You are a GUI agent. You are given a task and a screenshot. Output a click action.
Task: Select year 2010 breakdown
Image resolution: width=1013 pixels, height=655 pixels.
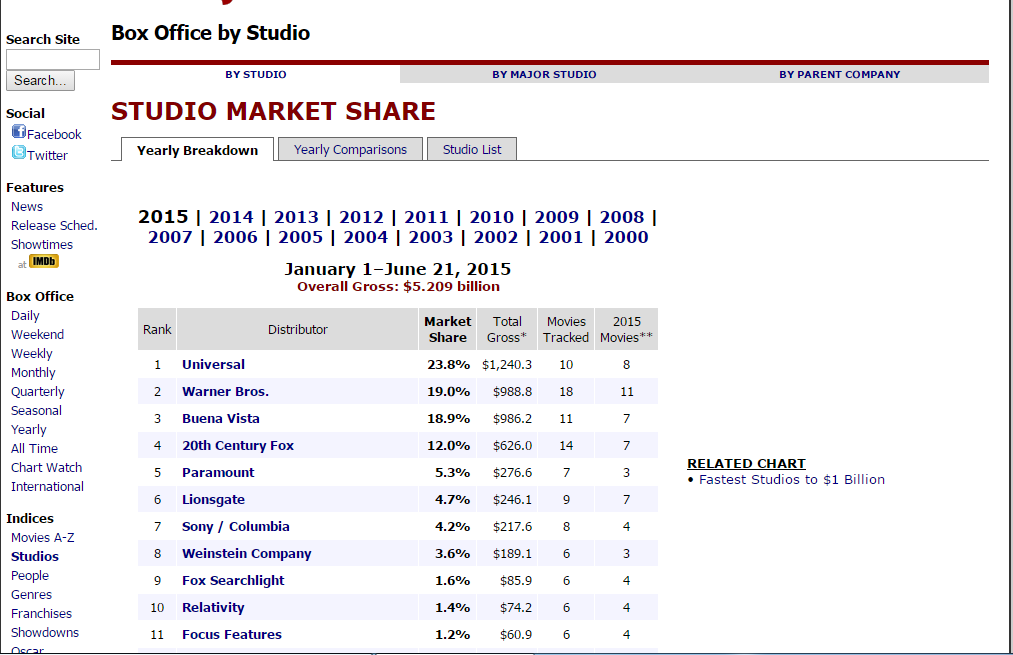pyautogui.click(x=492, y=217)
